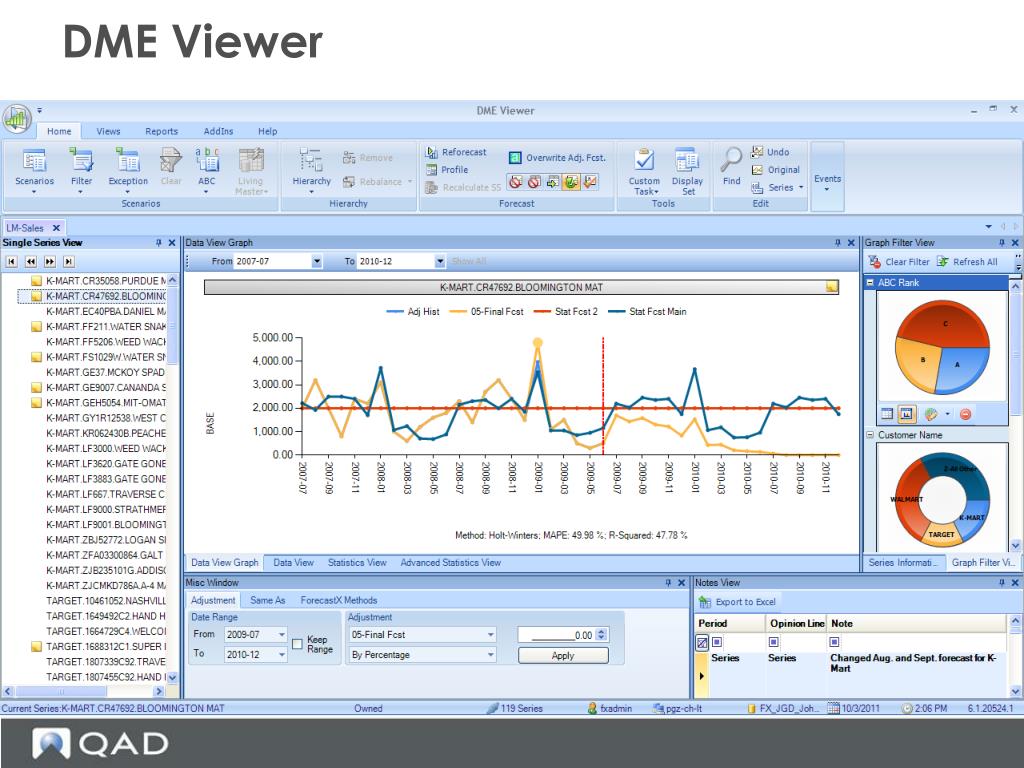This screenshot has height=768, width=1024.
Task: Click the rightmost red check icon in the Forecast group
Action: (x=590, y=182)
